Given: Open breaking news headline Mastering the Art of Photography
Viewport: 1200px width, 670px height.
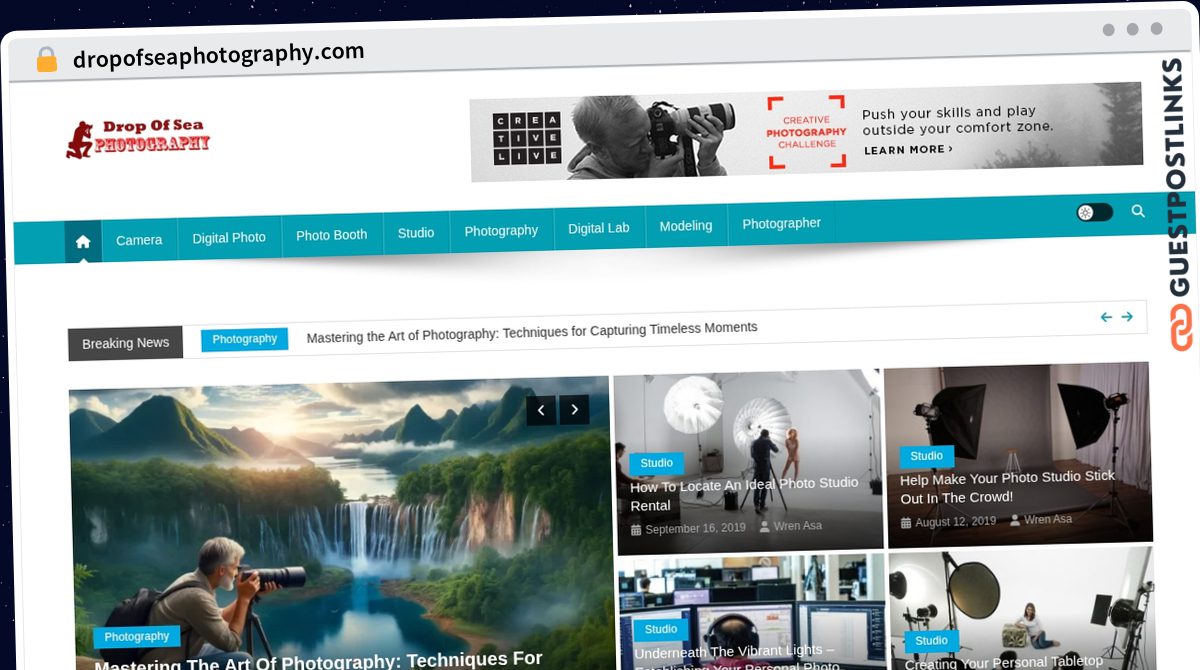Looking at the screenshot, I should tap(532, 332).
